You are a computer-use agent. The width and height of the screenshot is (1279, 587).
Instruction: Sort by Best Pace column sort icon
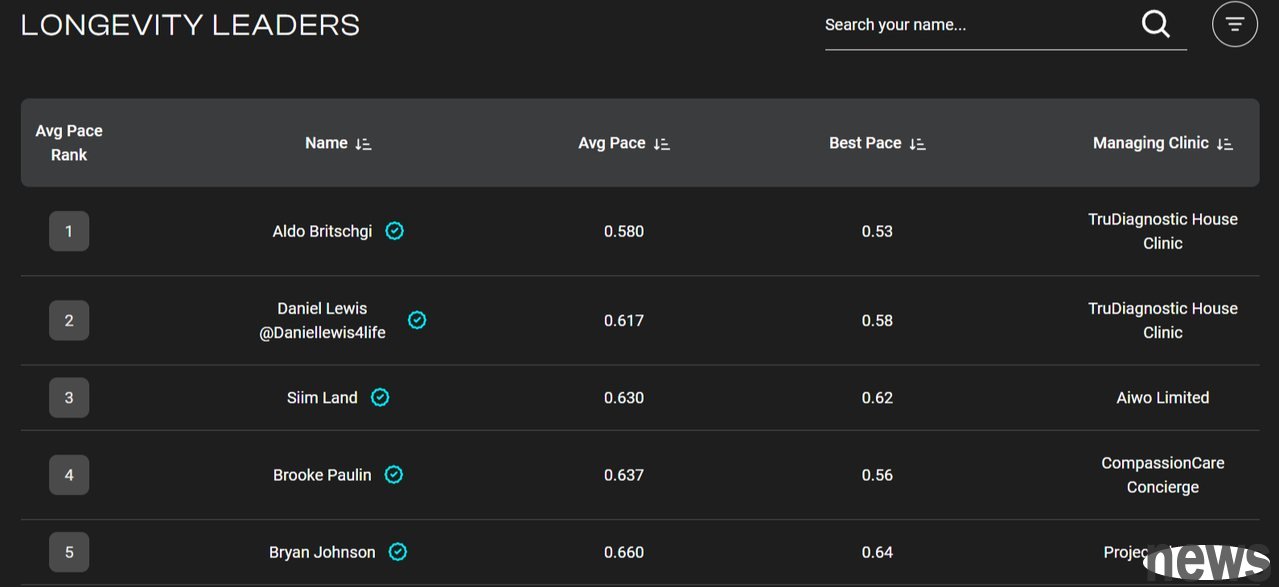[x=917, y=144]
